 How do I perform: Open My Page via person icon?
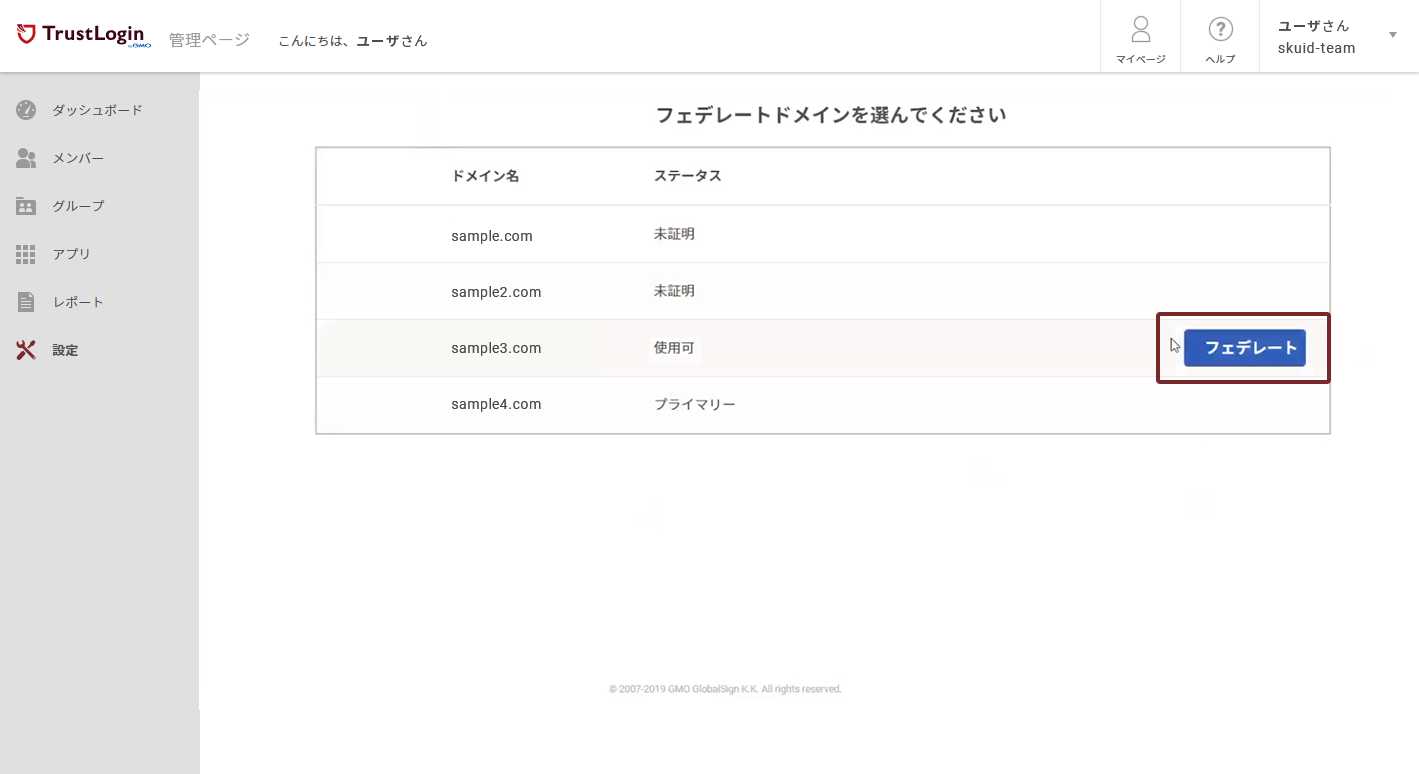pos(1140,29)
